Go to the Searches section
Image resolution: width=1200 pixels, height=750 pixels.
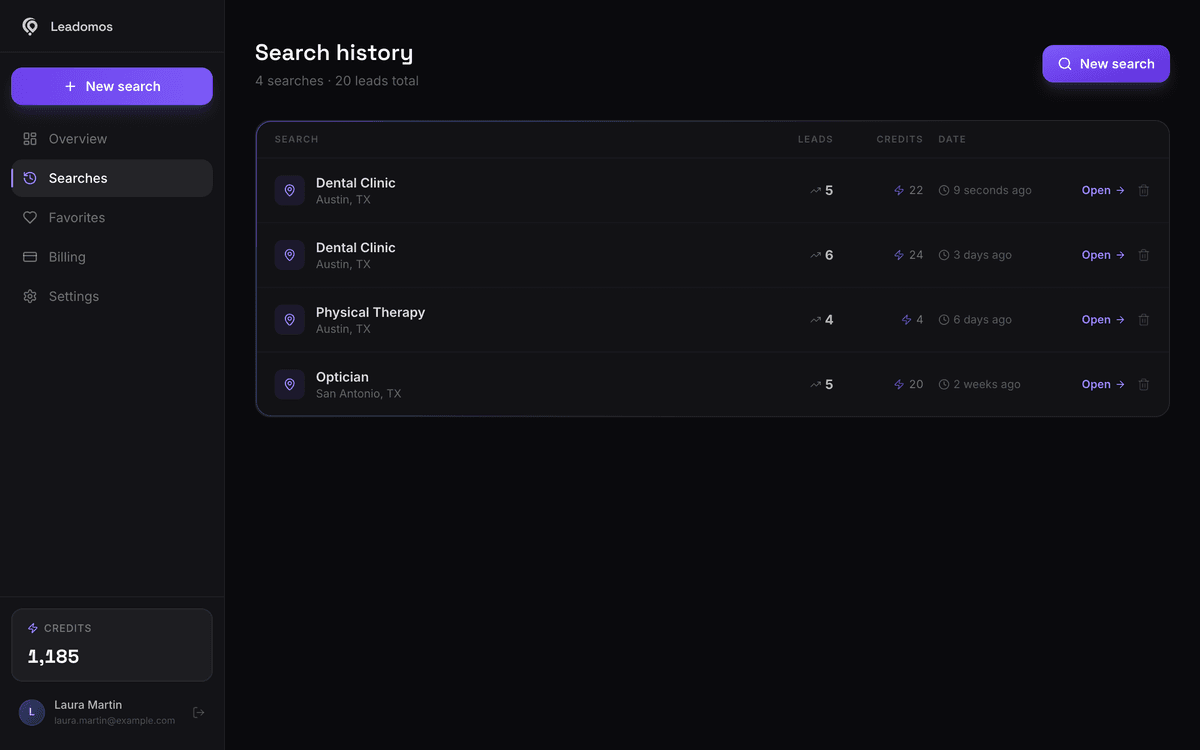coord(112,178)
